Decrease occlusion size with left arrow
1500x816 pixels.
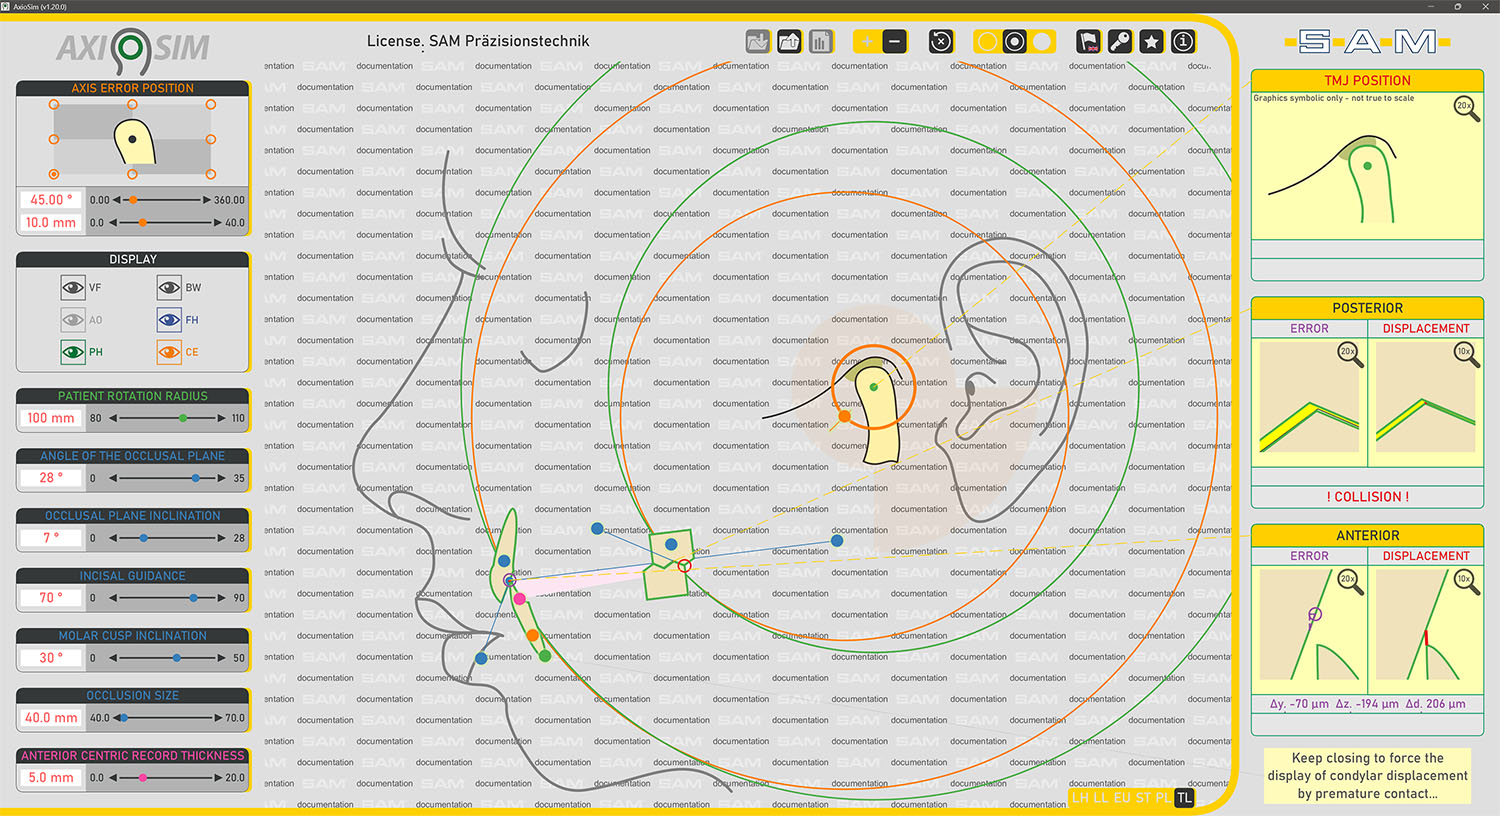click(116, 718)
